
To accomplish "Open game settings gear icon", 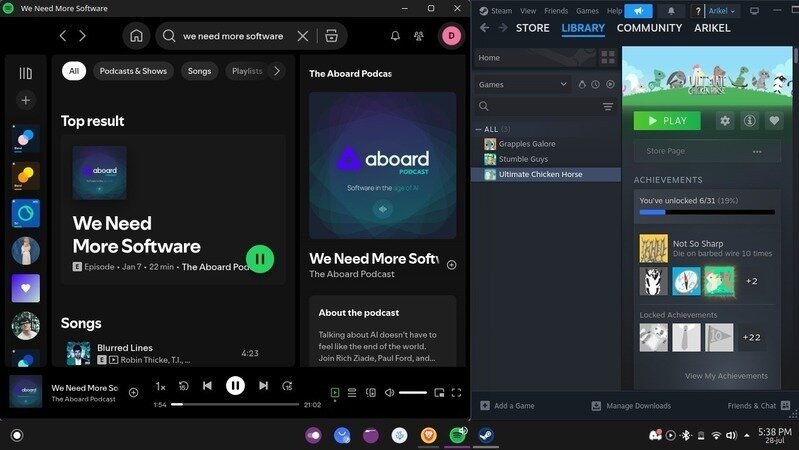I will (725, 121).
